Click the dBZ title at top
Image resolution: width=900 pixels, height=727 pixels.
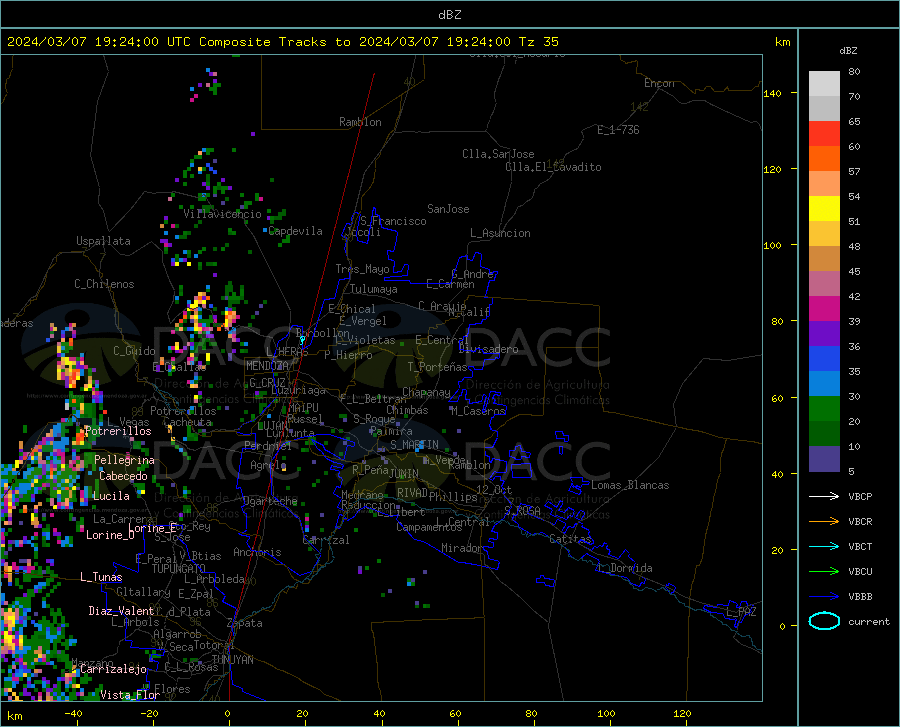pyautogui.click(x=449, y=15)
